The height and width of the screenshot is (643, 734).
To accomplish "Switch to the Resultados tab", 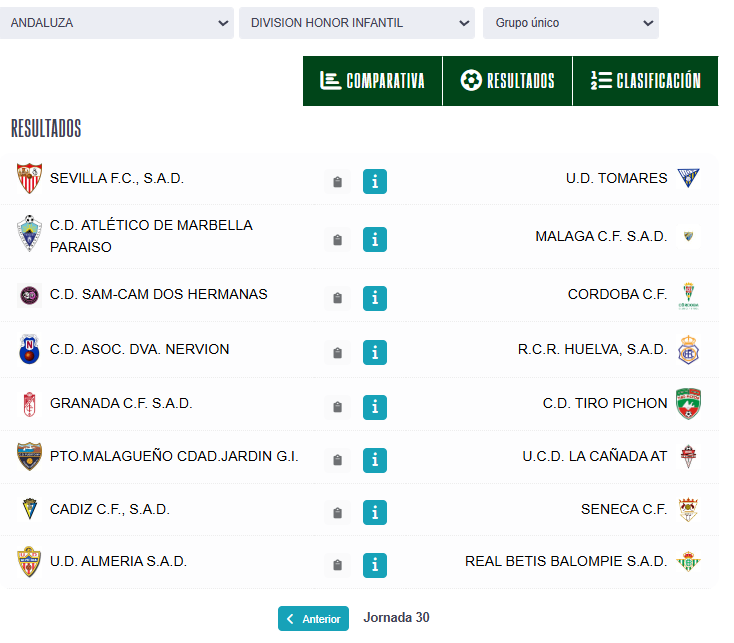I will [507, 81].
